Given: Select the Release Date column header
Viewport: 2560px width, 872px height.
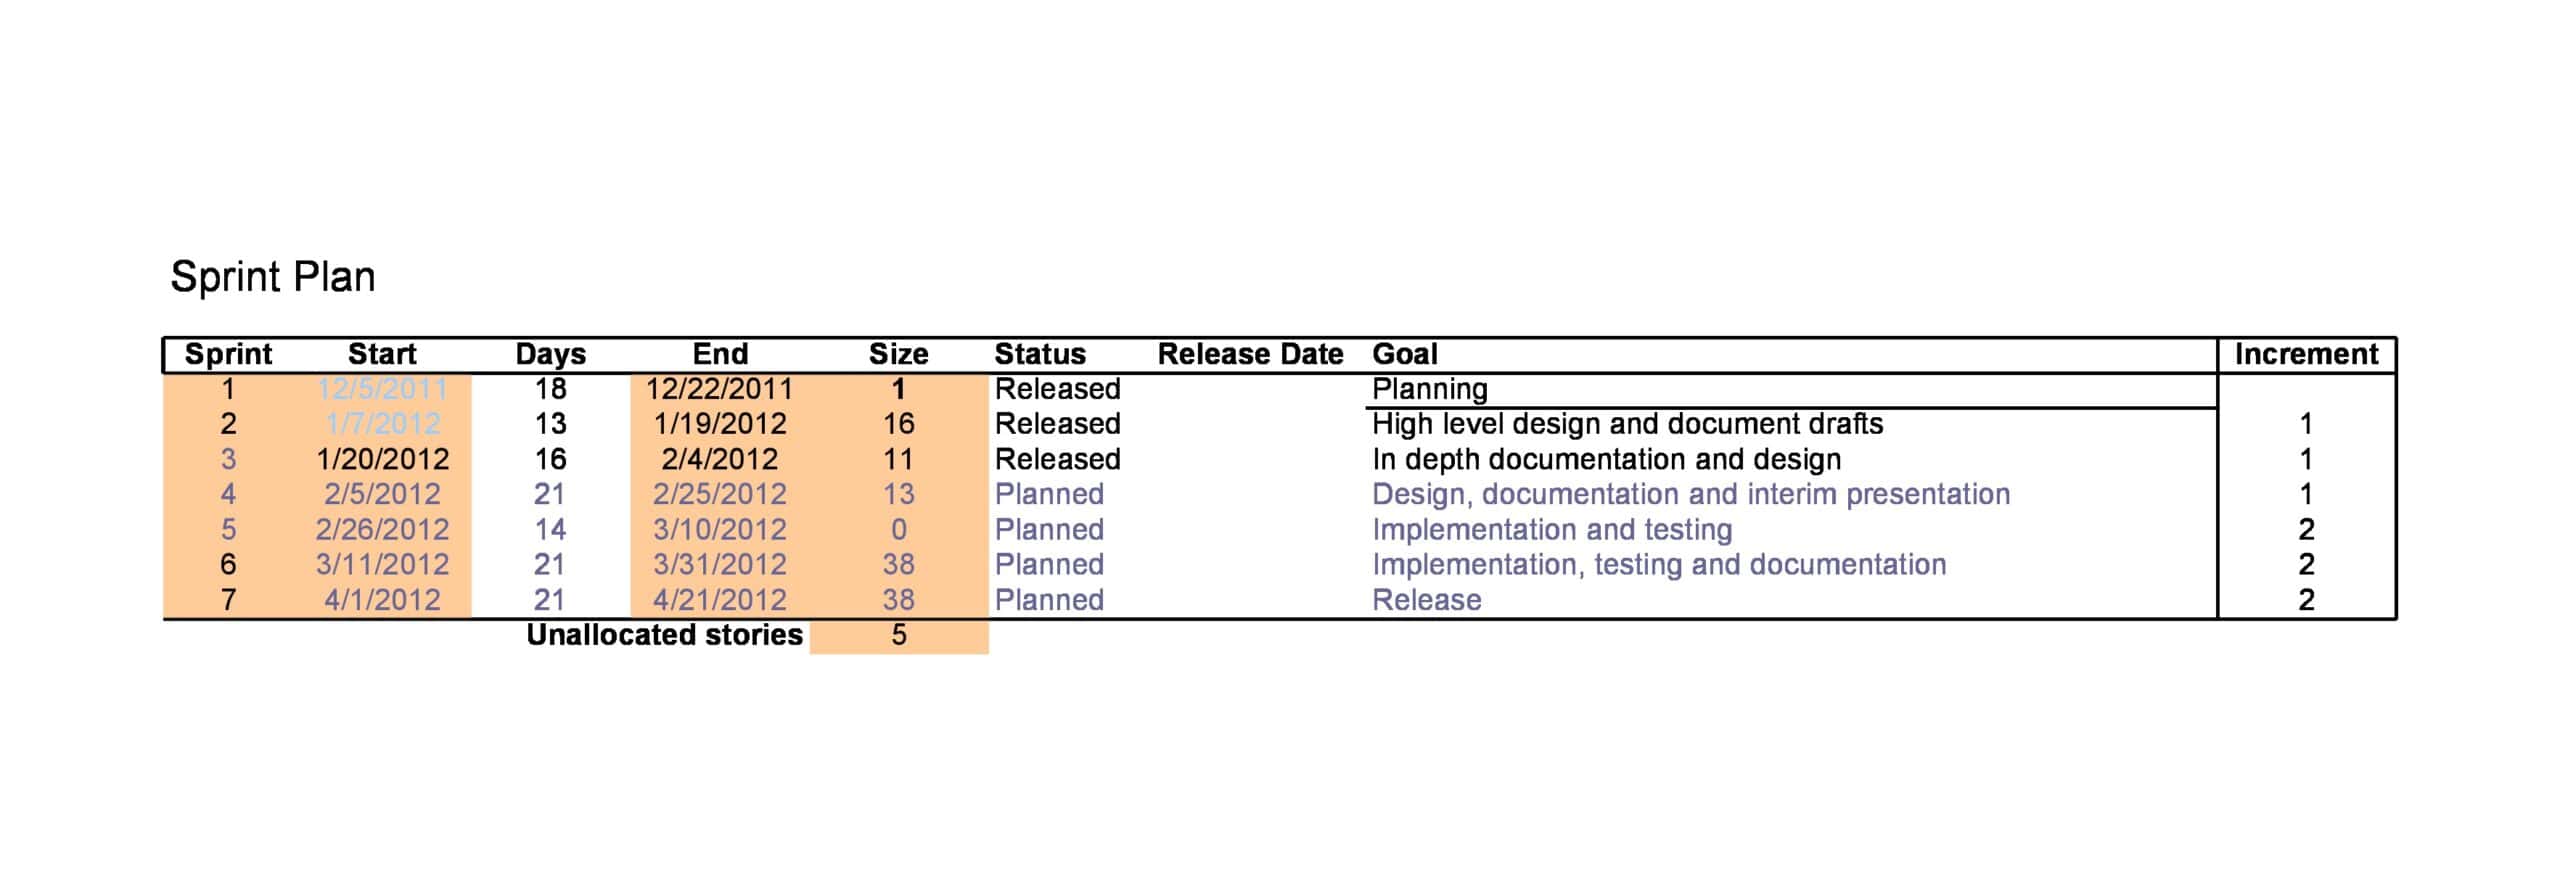Looking at the screenshot, I should tap(1250, 354).
